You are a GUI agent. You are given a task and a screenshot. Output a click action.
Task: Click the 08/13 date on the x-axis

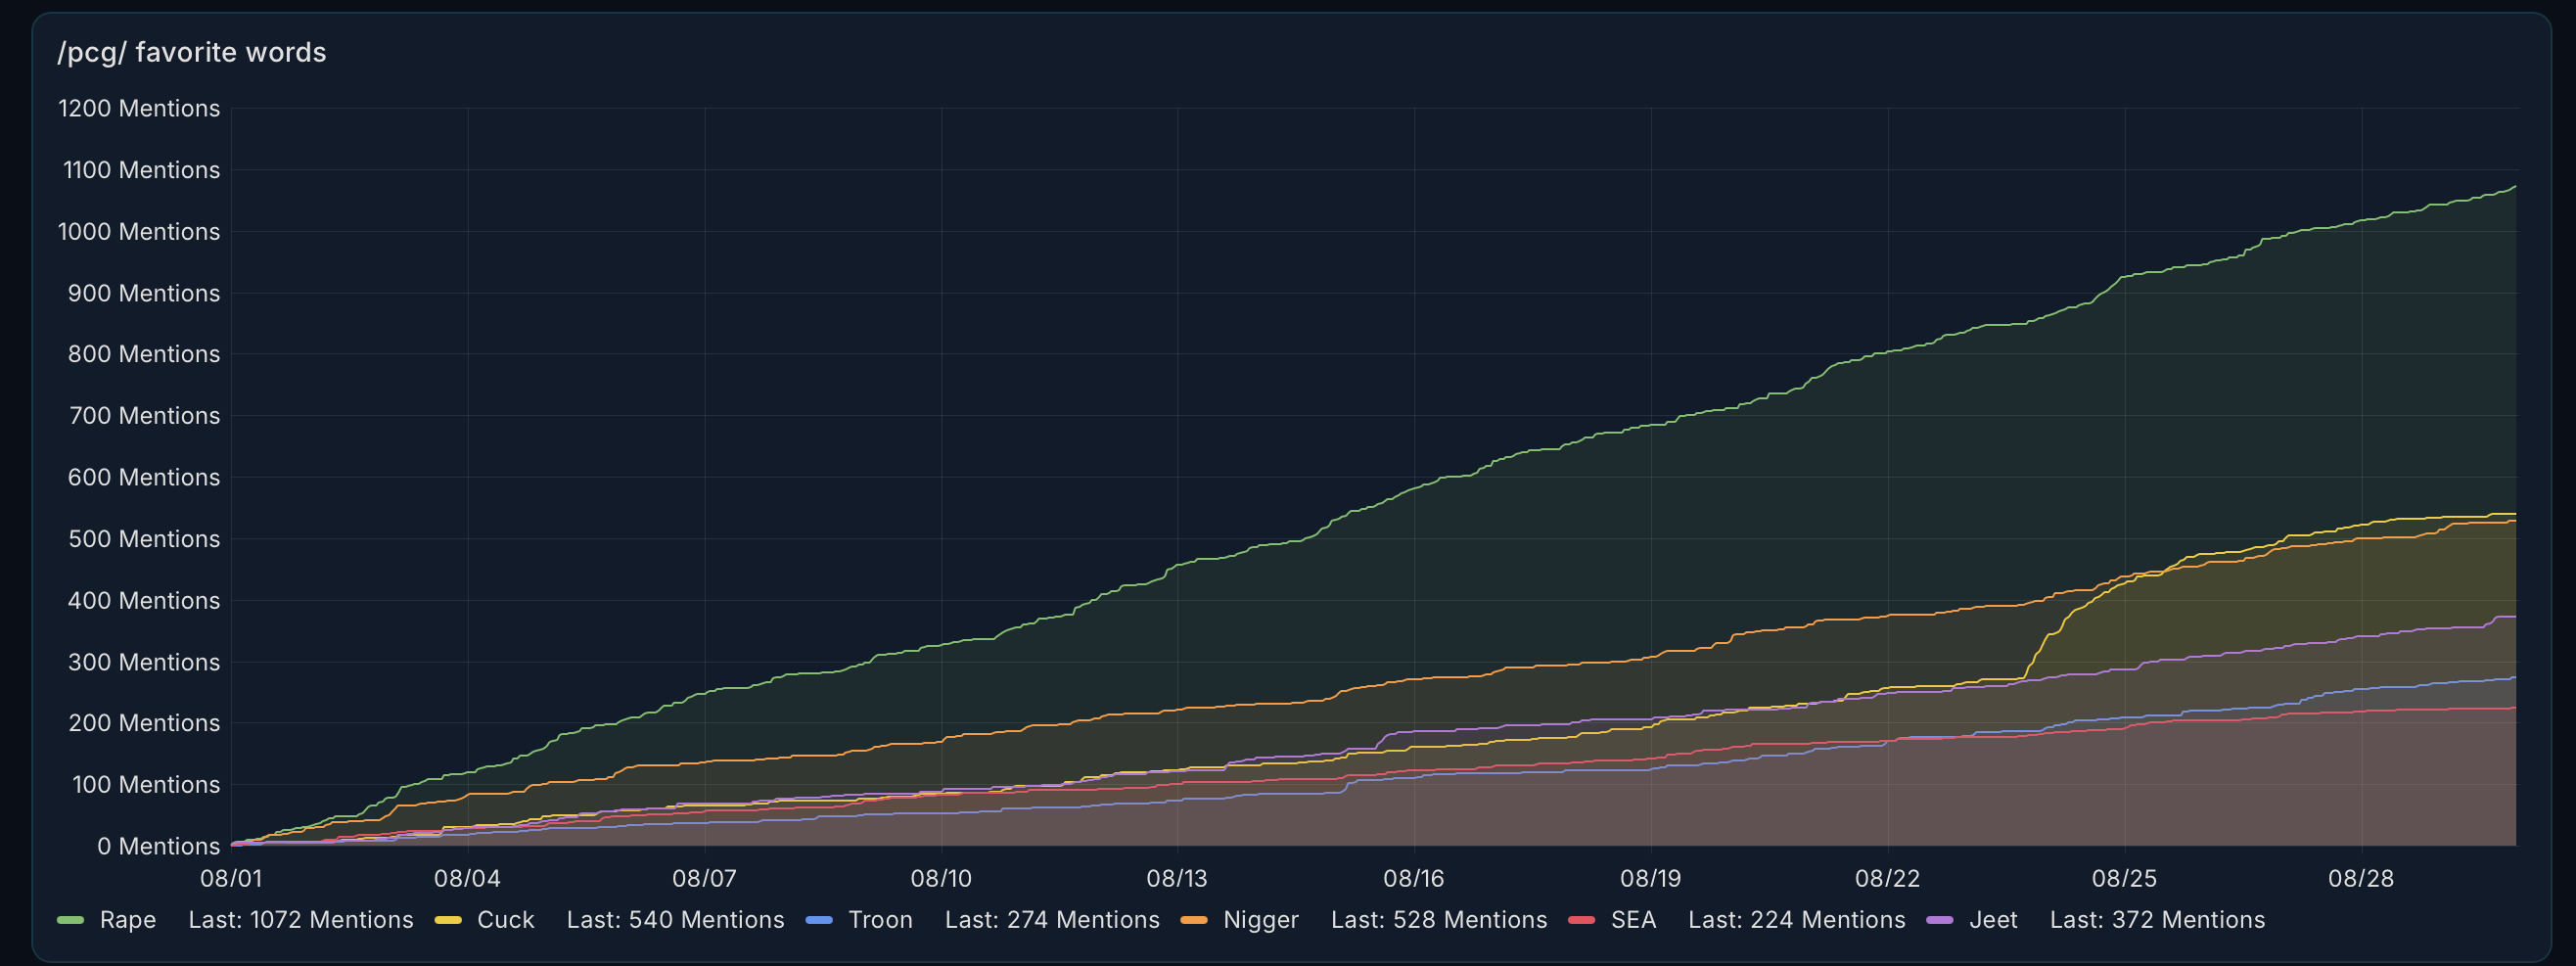[x=1177, y=878]
